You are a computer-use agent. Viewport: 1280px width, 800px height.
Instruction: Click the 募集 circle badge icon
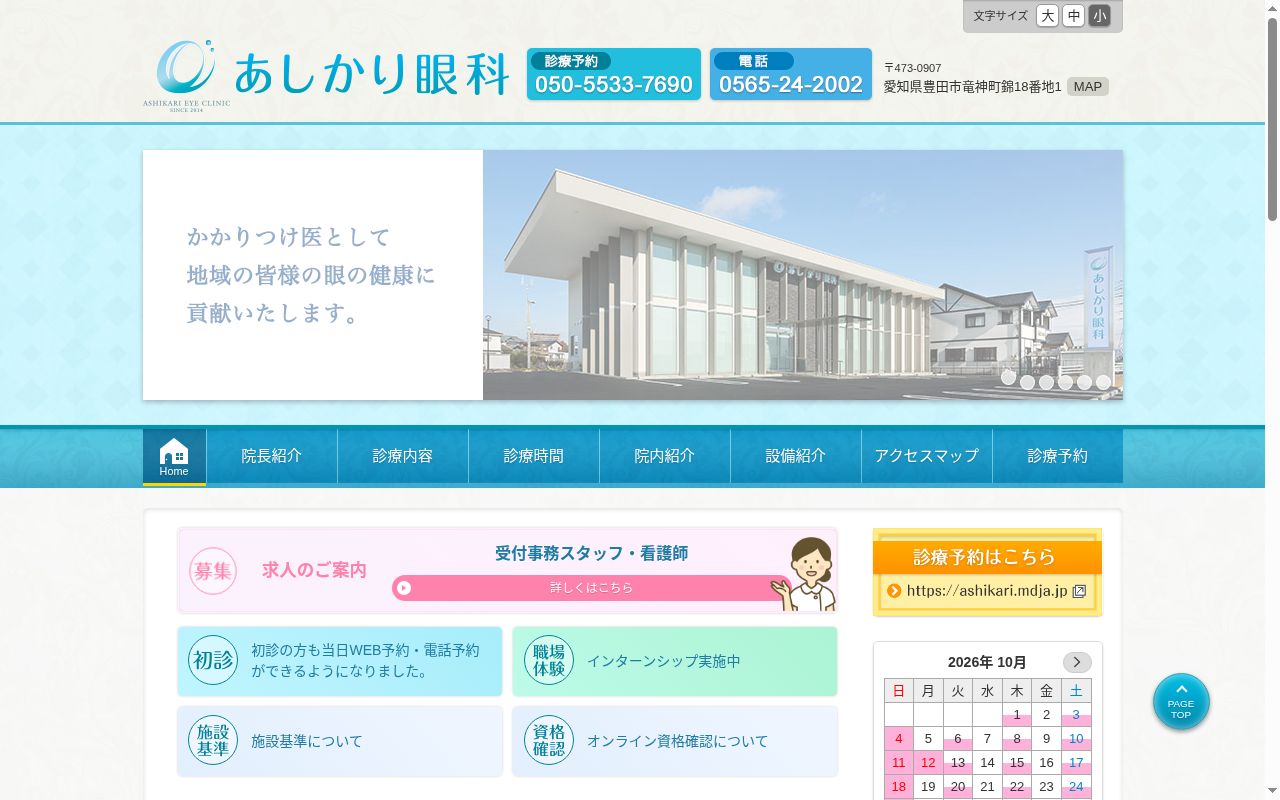click(x=213, y=571)
